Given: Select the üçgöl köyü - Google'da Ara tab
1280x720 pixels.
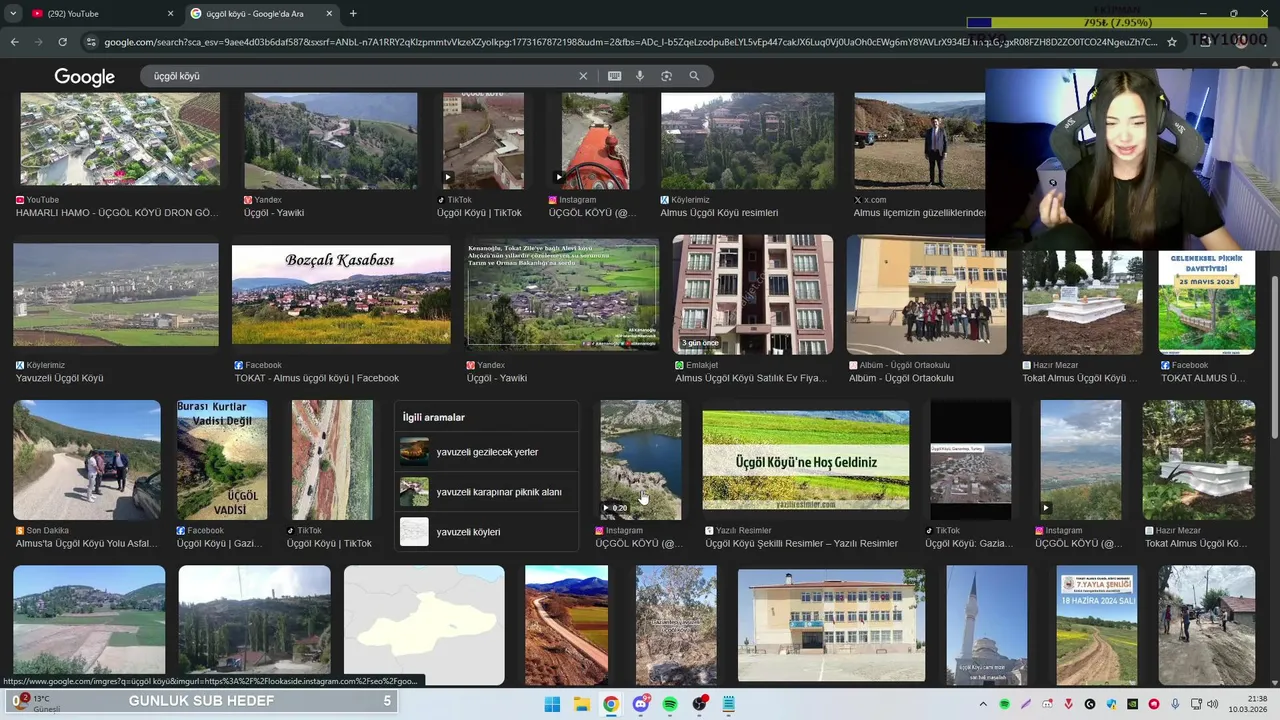Looking at the screenshot, I should click(x=262, y=14).
